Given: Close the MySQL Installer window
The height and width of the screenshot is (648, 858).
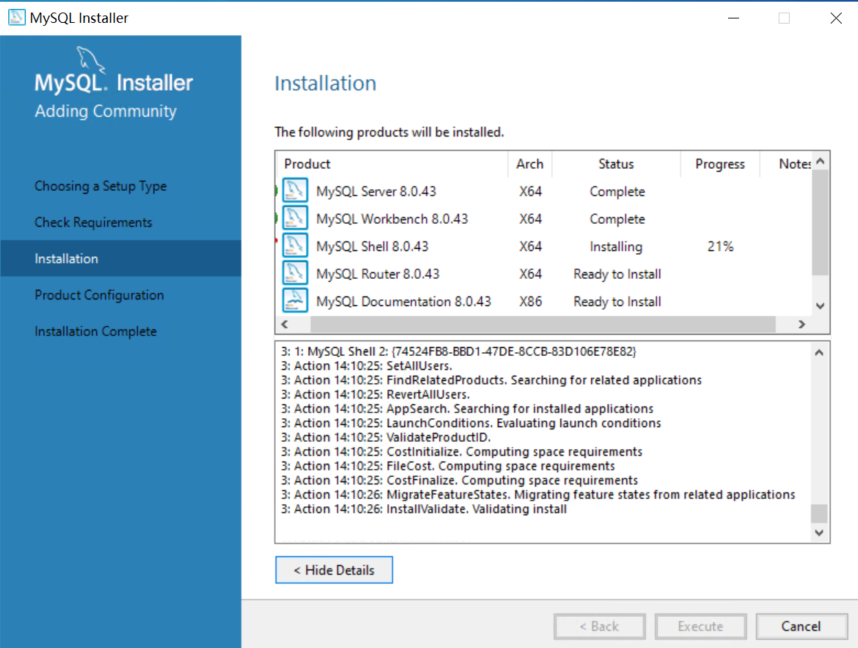Looking at the screenshot, I should (x=836, y=18).
